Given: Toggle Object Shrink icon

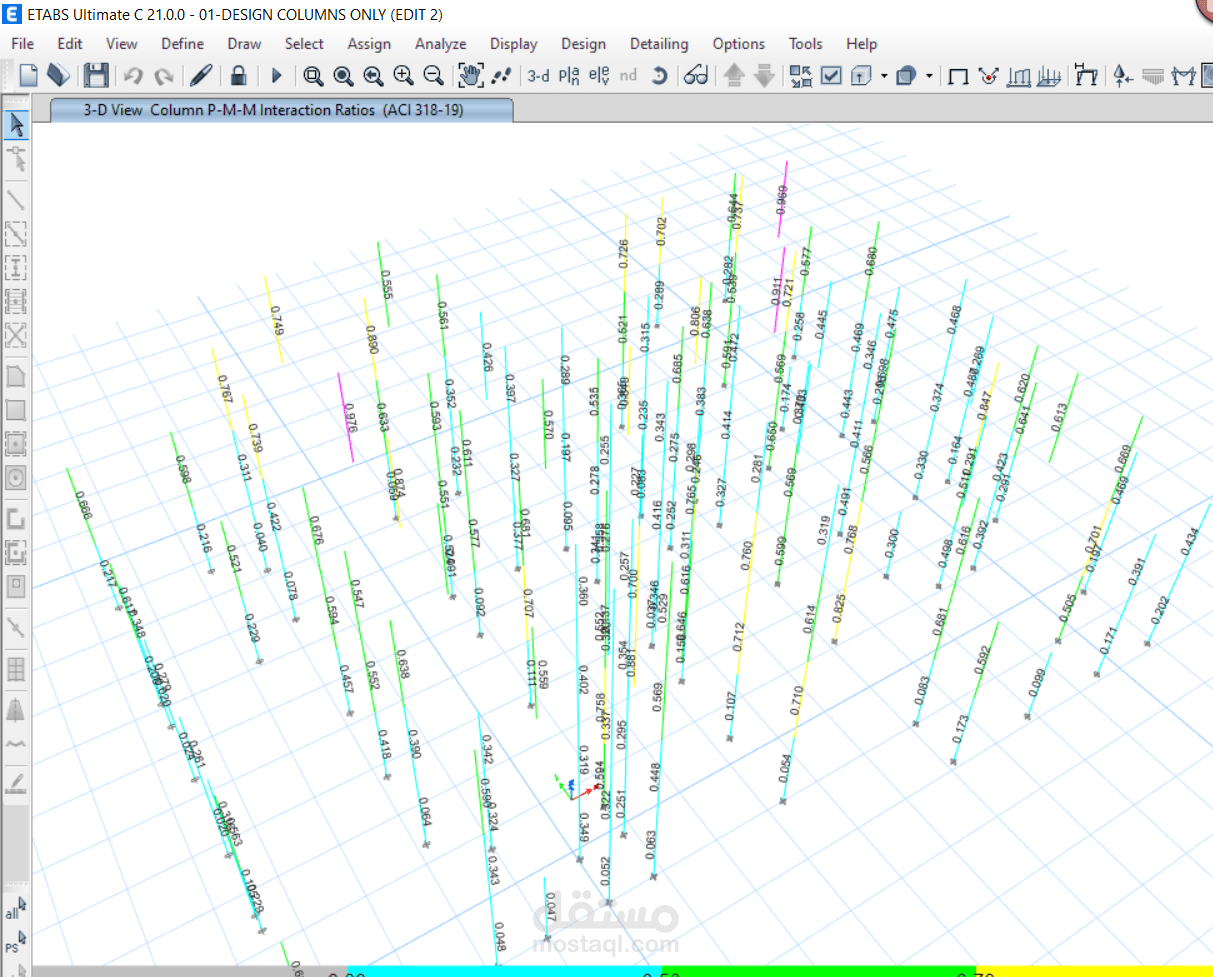Looking at the screenshot, I should point(801,75).
